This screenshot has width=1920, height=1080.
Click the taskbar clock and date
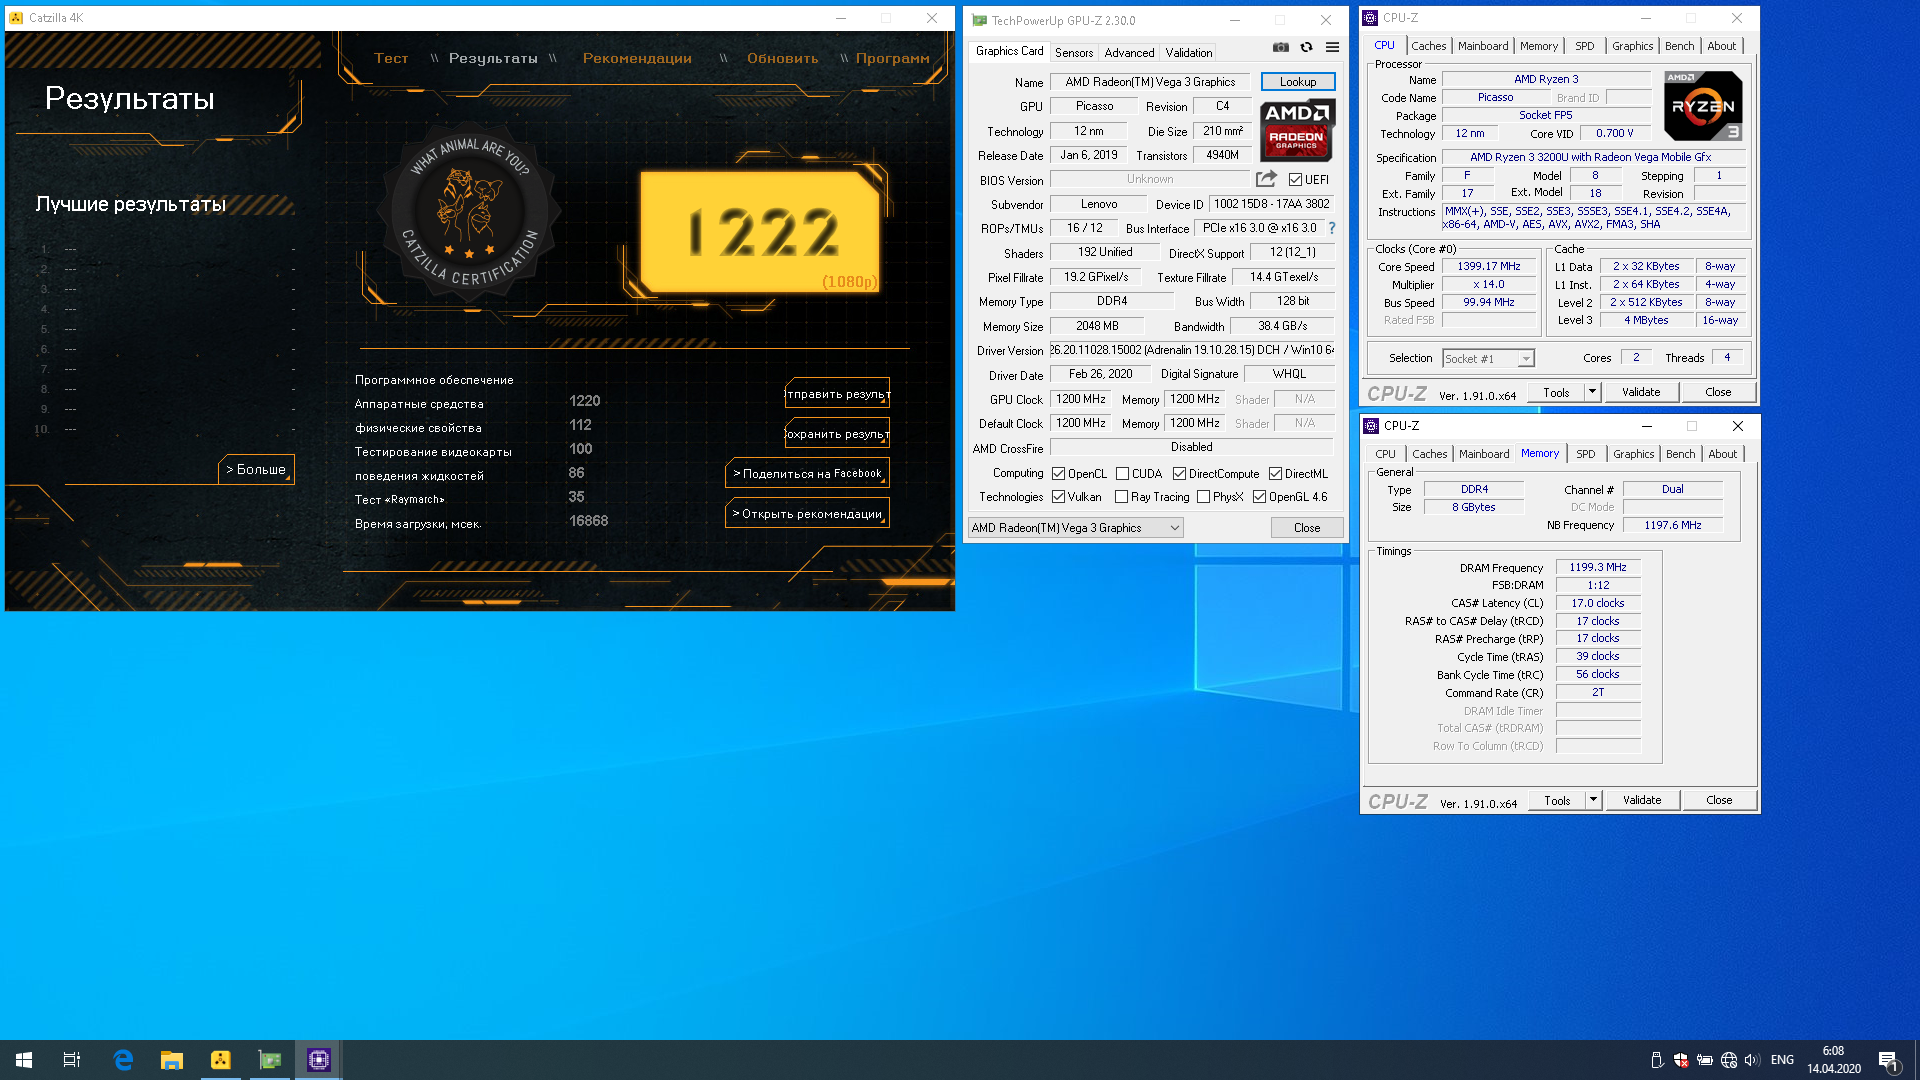click(1833, 1060)
